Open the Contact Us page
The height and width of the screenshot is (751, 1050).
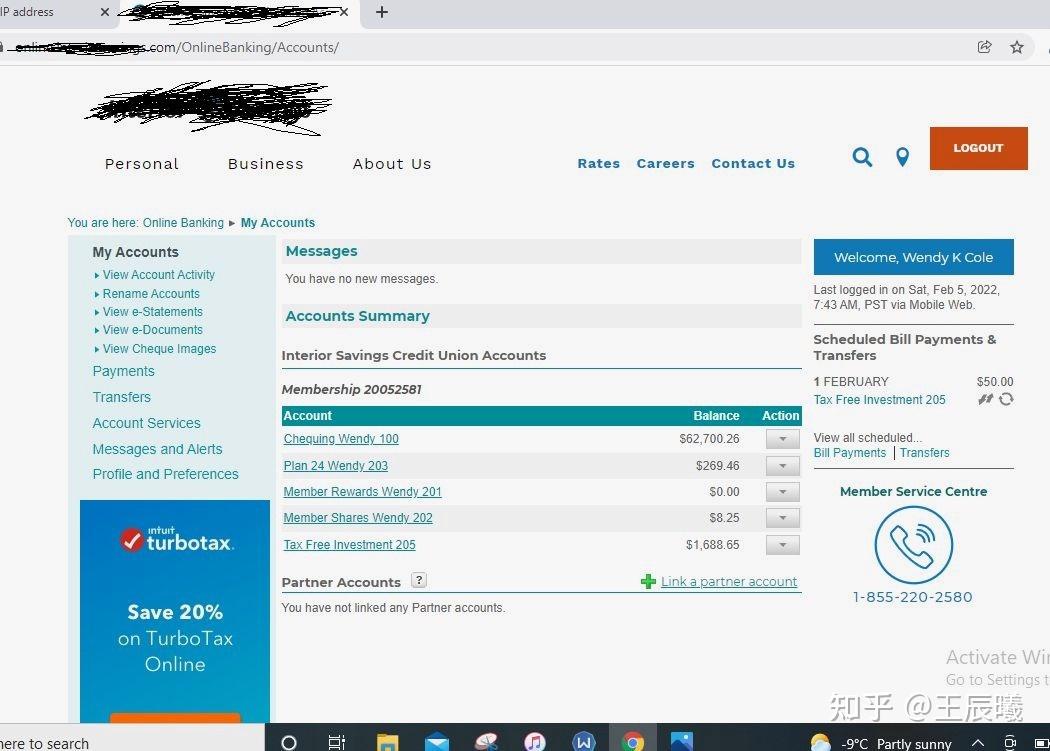click(753, 163)
